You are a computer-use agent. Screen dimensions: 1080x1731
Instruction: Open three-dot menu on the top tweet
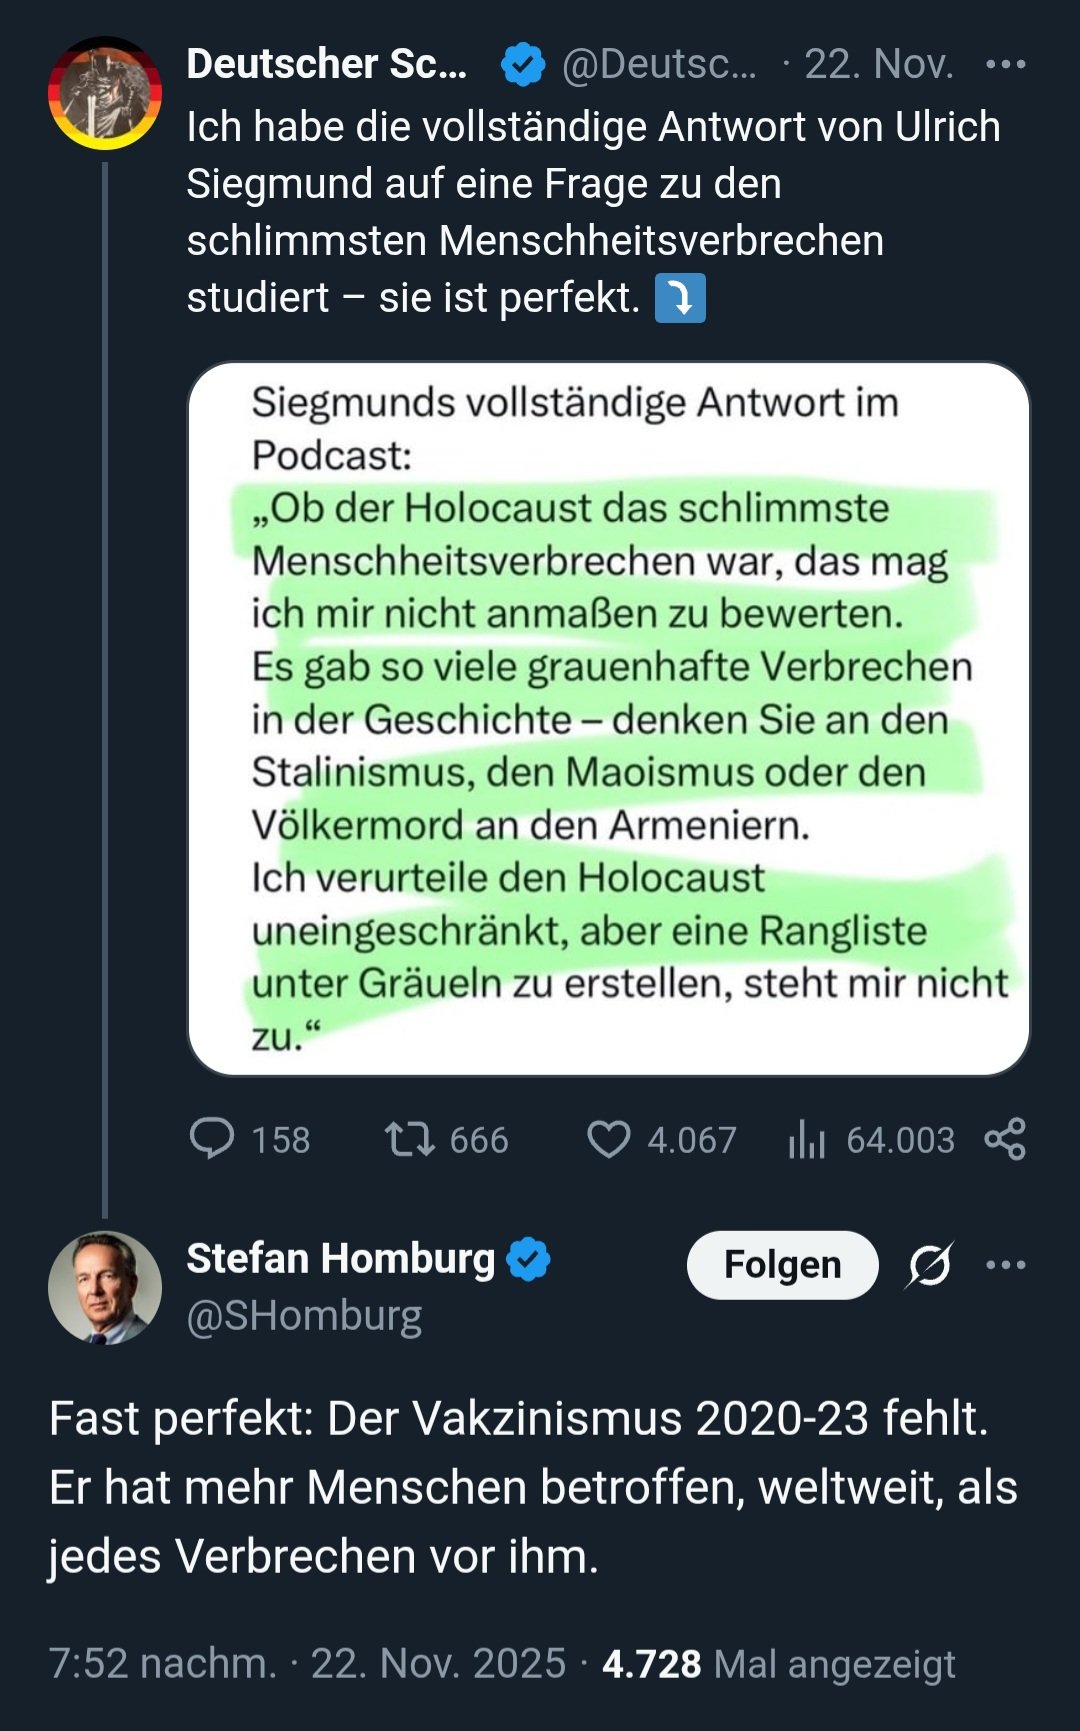1005,65
